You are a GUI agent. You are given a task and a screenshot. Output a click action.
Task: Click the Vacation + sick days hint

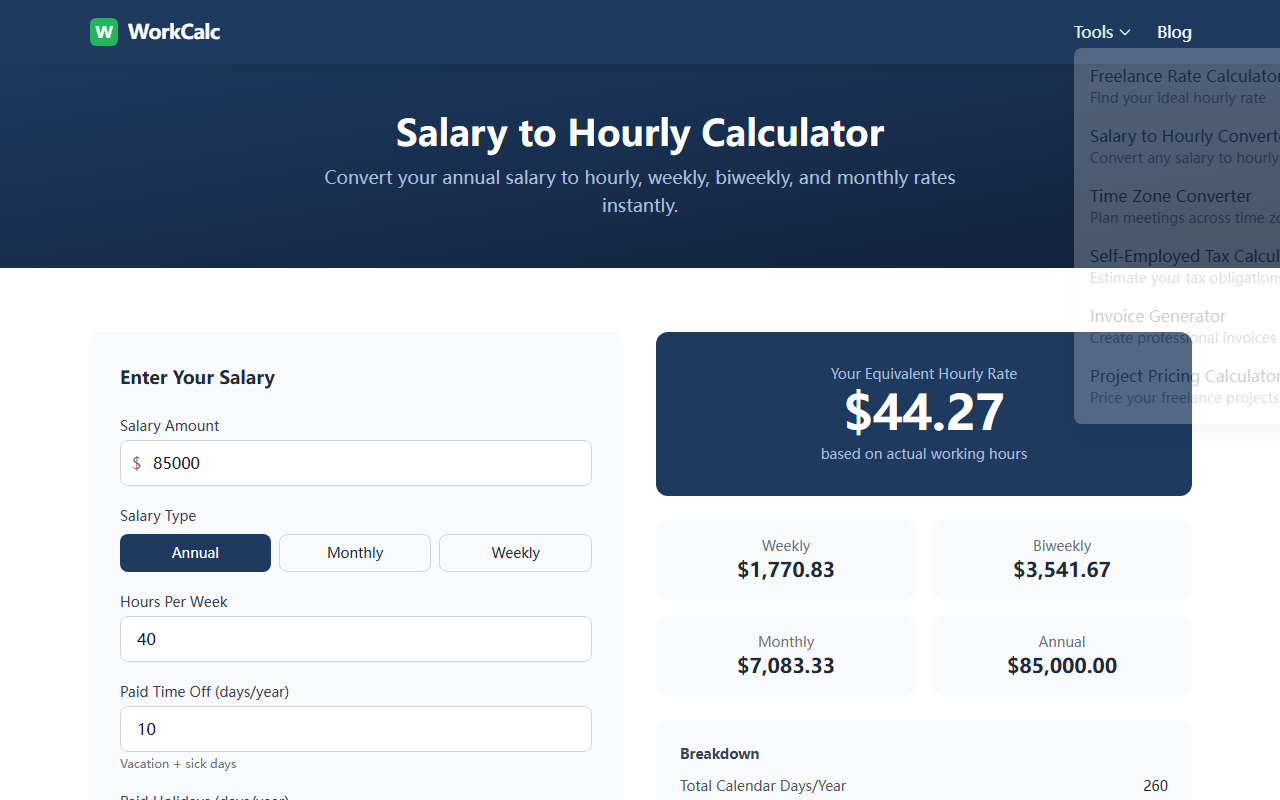pyautogui.click(x=178, y=764)
